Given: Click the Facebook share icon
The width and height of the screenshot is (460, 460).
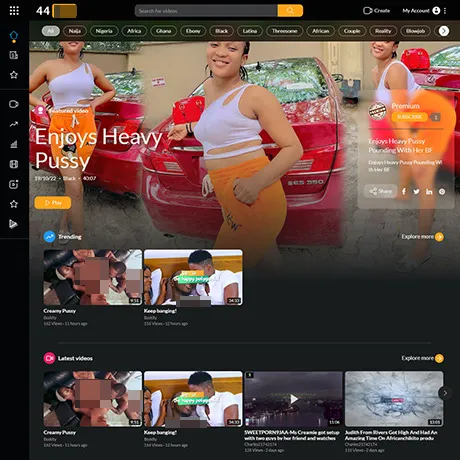Looking at the screenshot, I should (404, 191).
